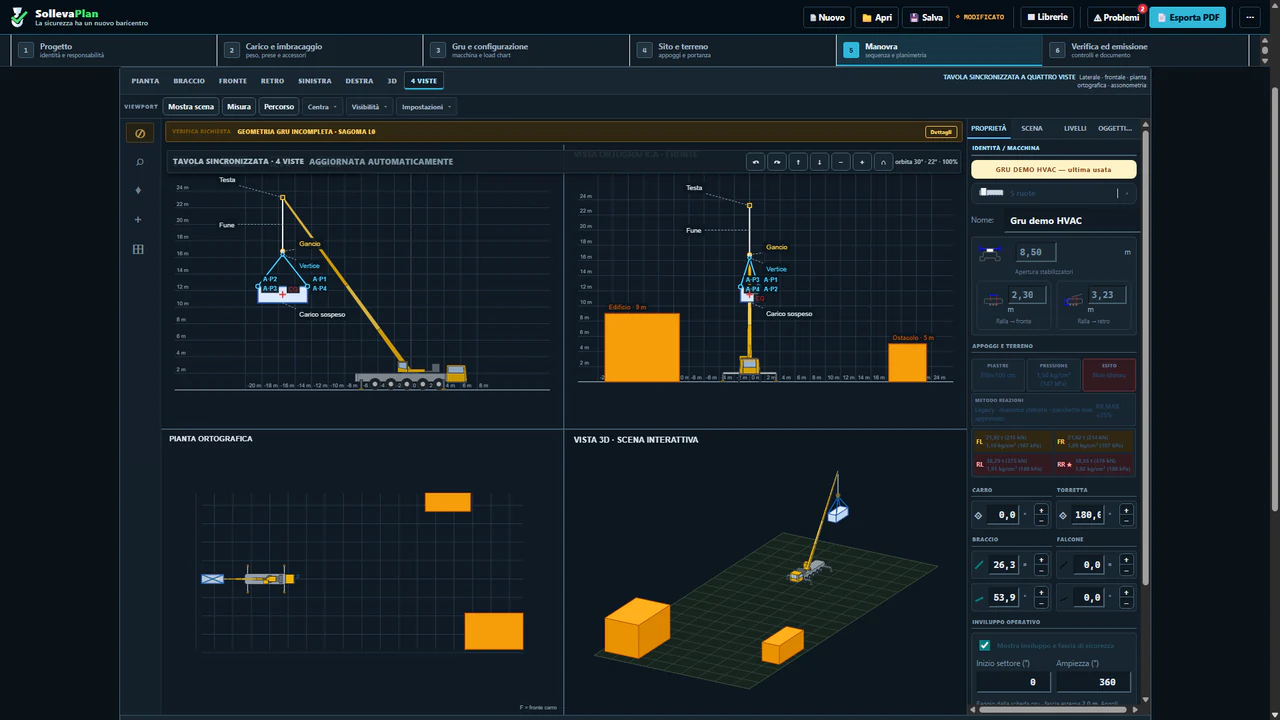This screenshot has width=1280, height=720.
Task: Select the magnifier search tool in the sidebar
Action: click(x=138, y=162)
